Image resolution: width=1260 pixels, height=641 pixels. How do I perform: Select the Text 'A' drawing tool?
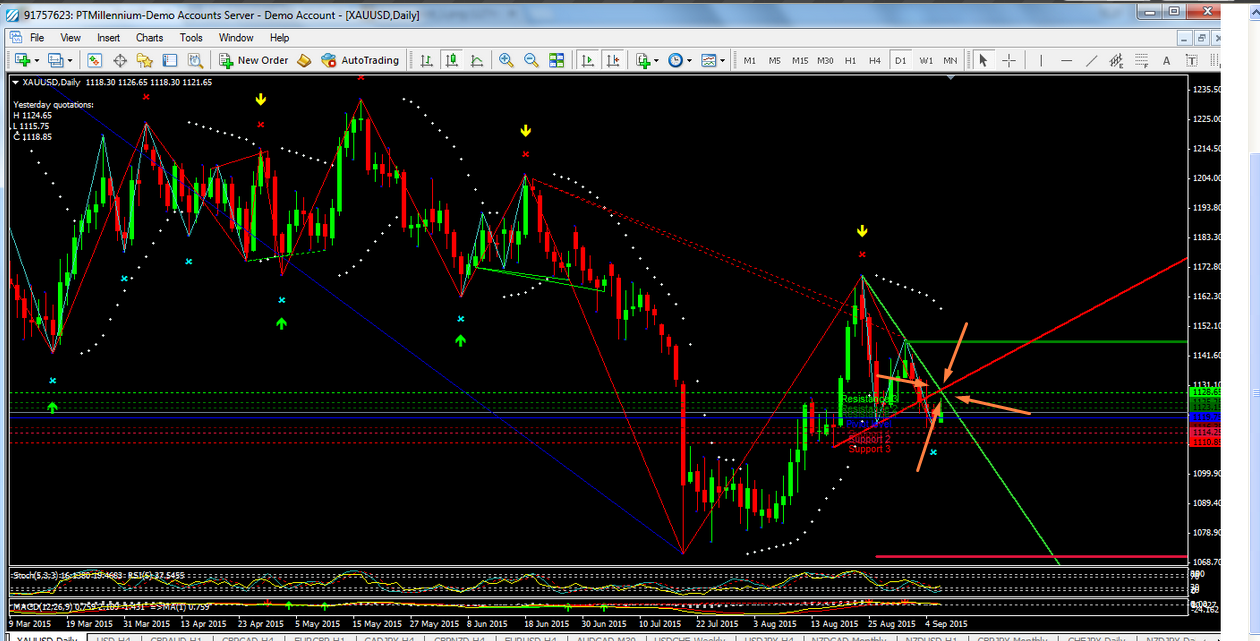pos(1164,60)
